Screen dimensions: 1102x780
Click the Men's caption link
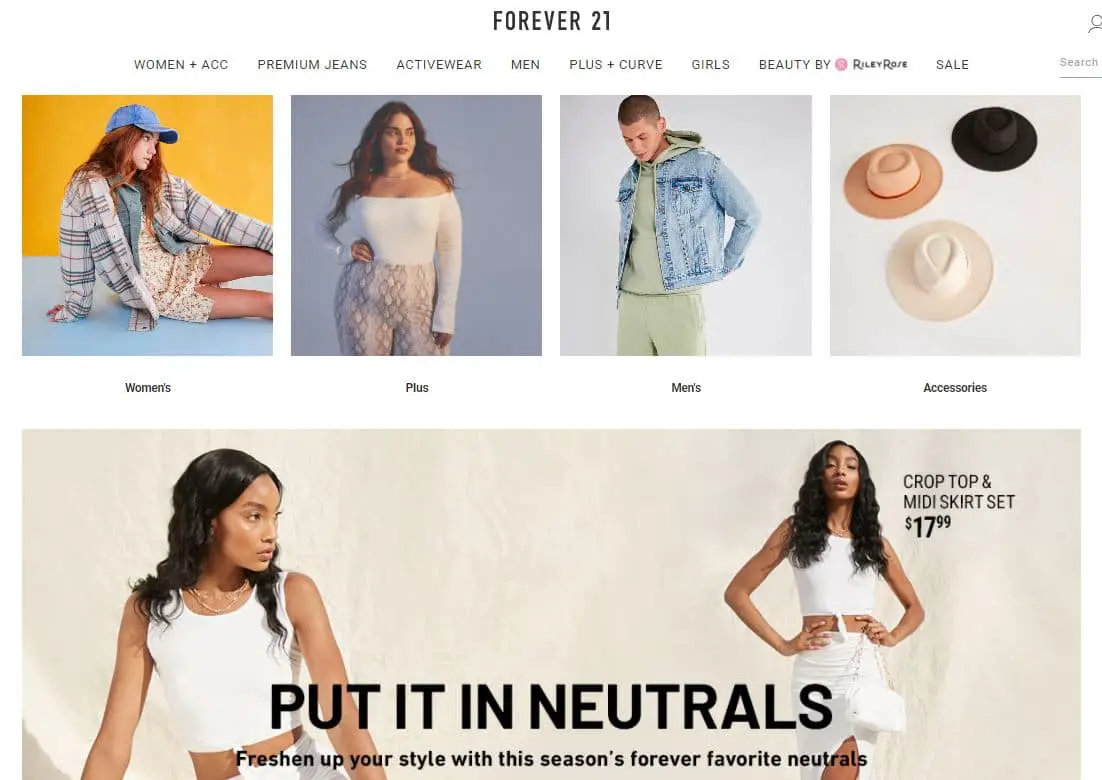coord(686,388)
